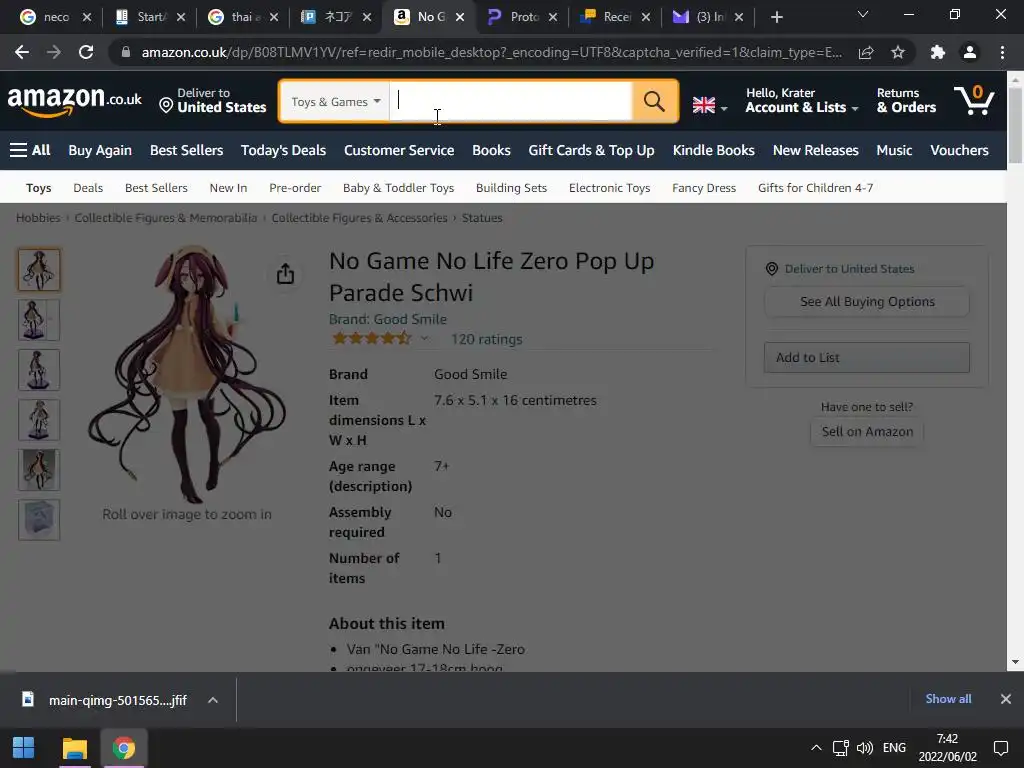Open the All hamburger menu
The width and height of the screenshot is (1024, 768).
30,150
